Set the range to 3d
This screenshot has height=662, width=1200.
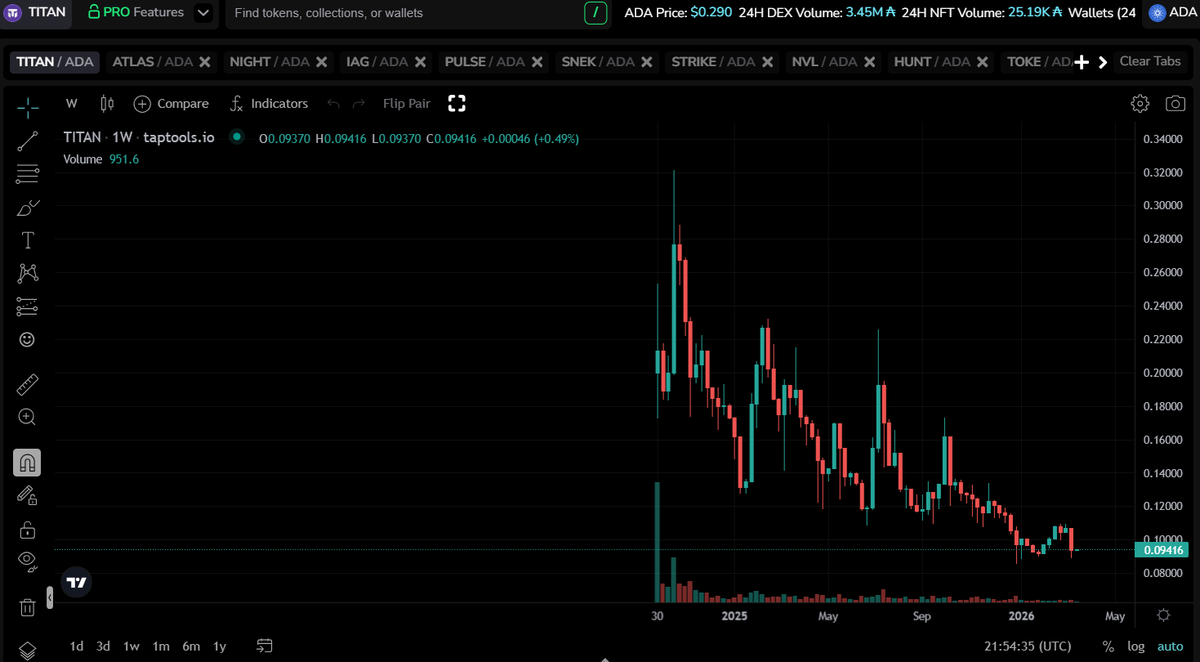103,646
